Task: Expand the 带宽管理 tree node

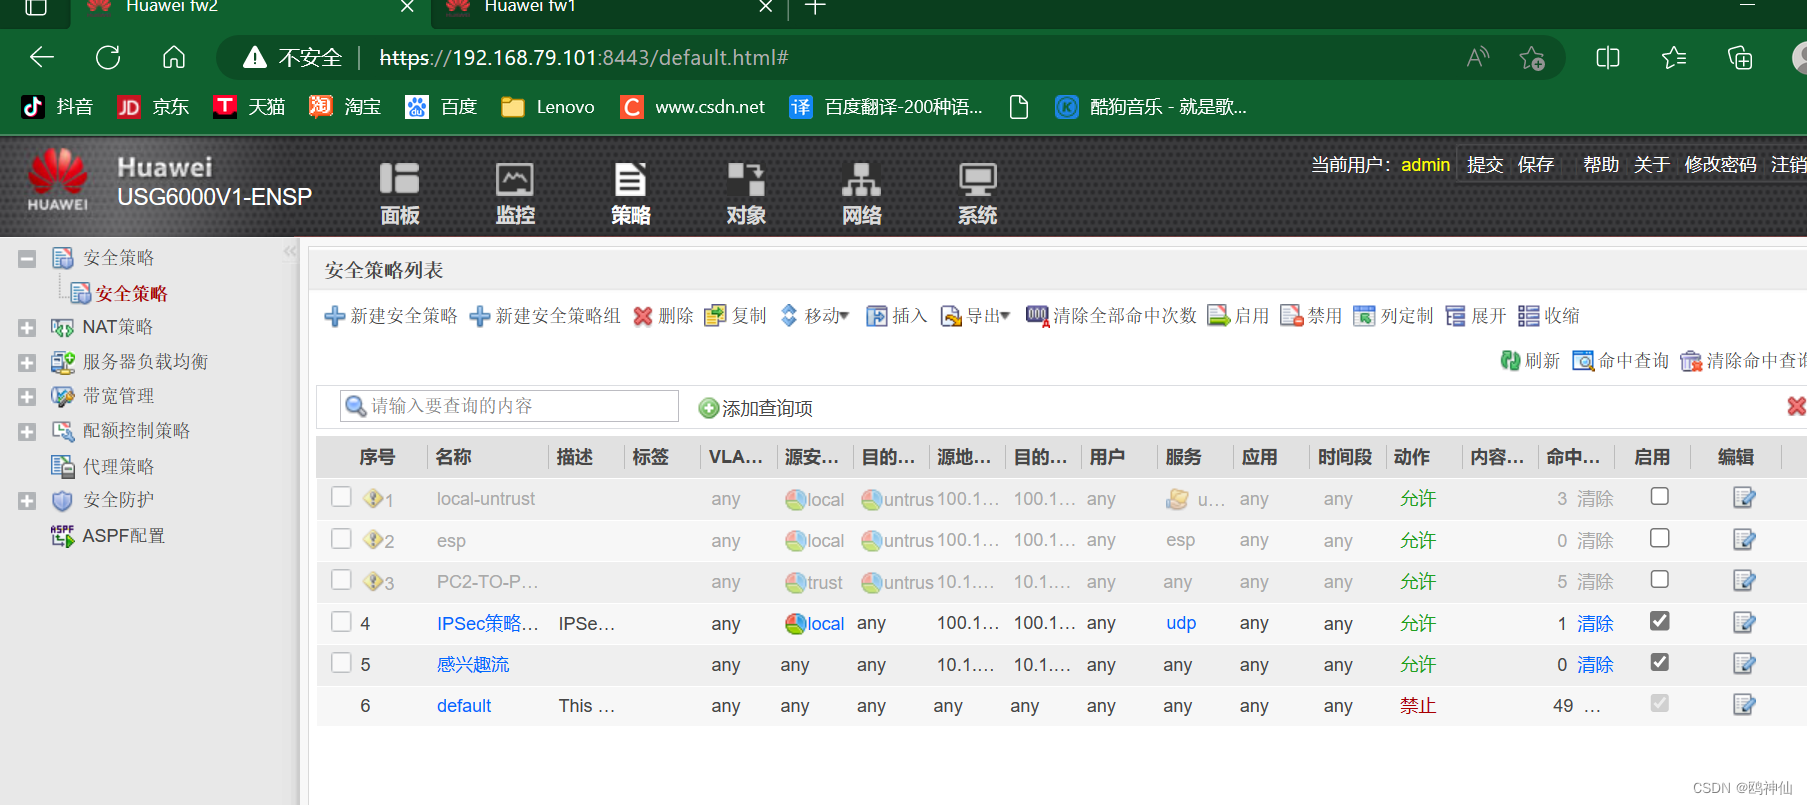Action: coord(27,397)
